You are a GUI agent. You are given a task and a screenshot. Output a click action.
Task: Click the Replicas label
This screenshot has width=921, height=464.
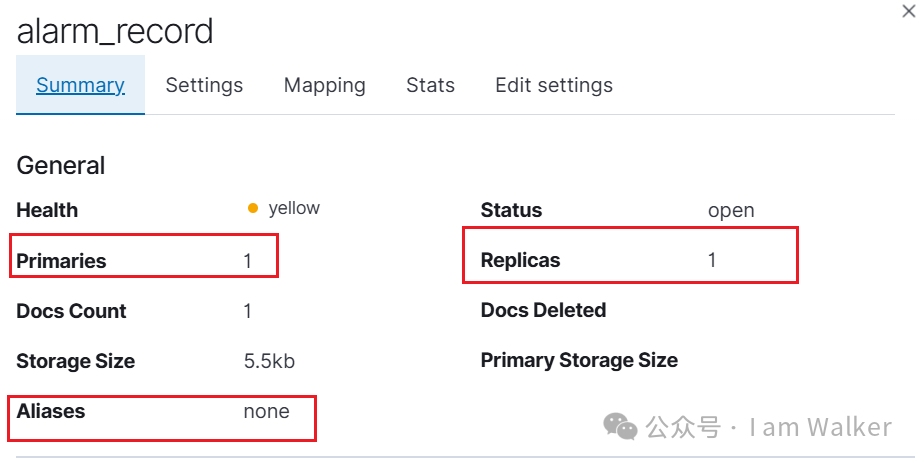tap(520, 260)
